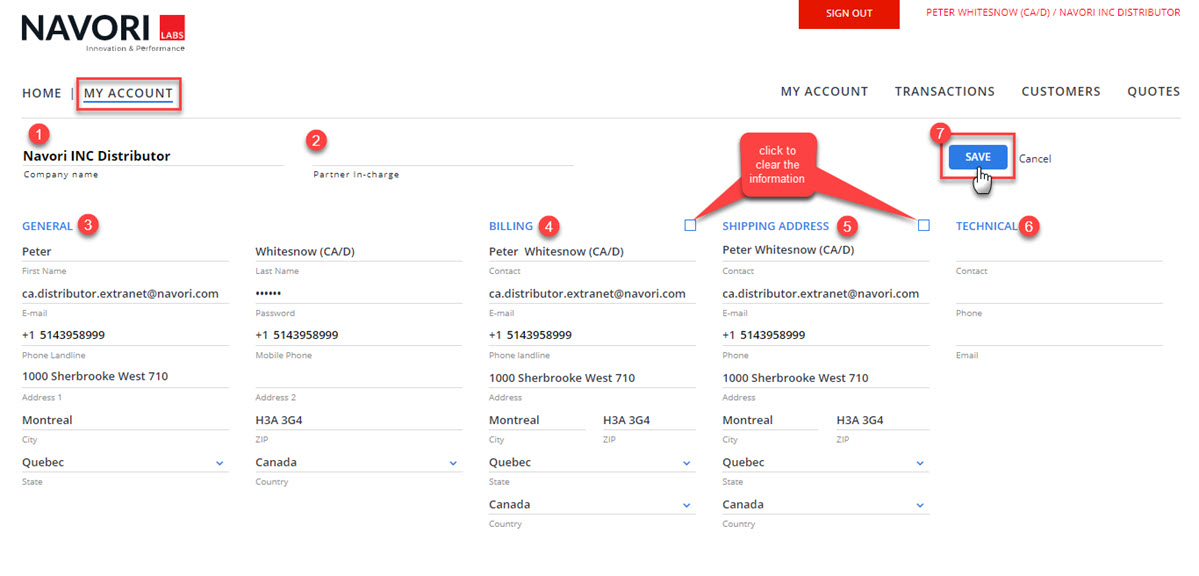Focus the General Password field
This screenshot has width=1199, height=576.
pos(358,294)
